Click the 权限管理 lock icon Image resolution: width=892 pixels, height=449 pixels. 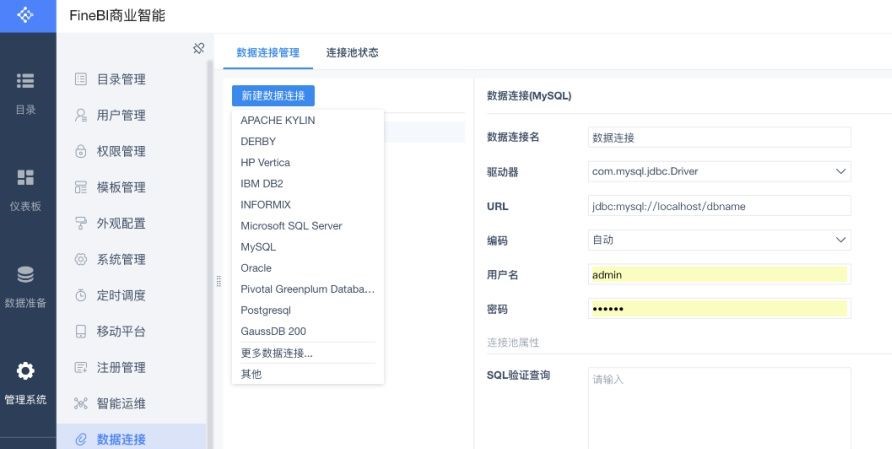coord(81,151)
